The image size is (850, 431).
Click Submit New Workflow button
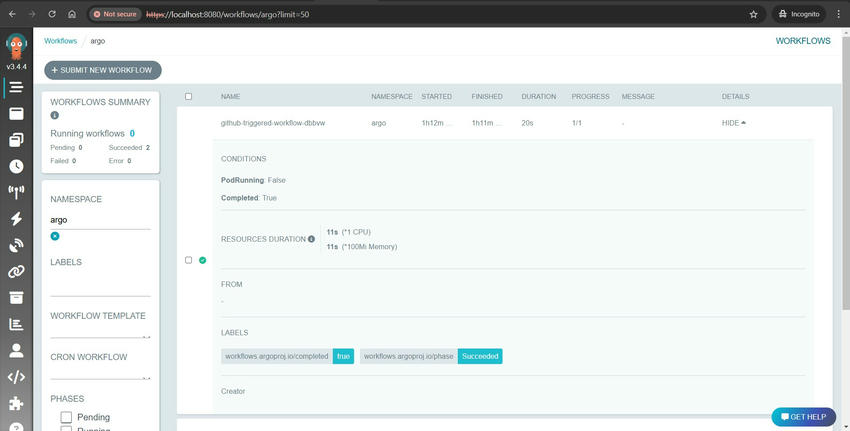pos(103,70)
